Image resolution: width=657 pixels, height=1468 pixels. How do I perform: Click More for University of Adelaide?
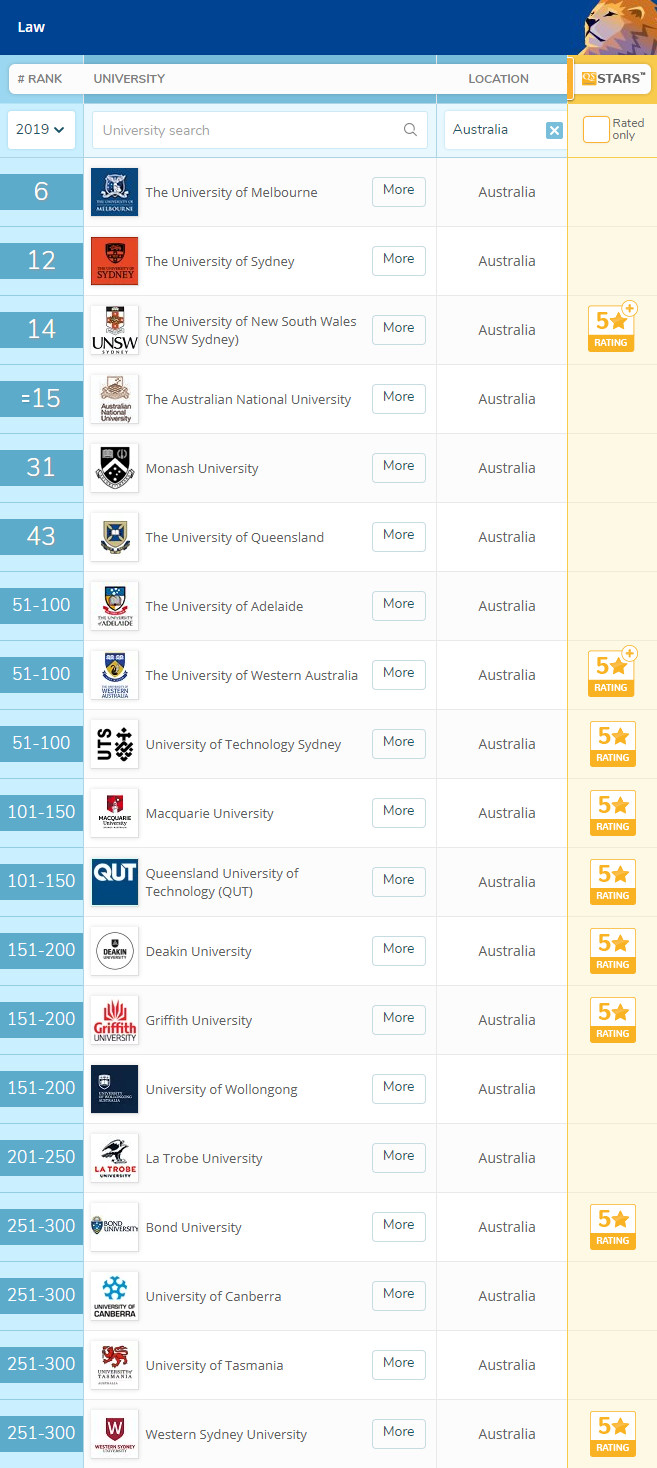click(x=399, y=605)
